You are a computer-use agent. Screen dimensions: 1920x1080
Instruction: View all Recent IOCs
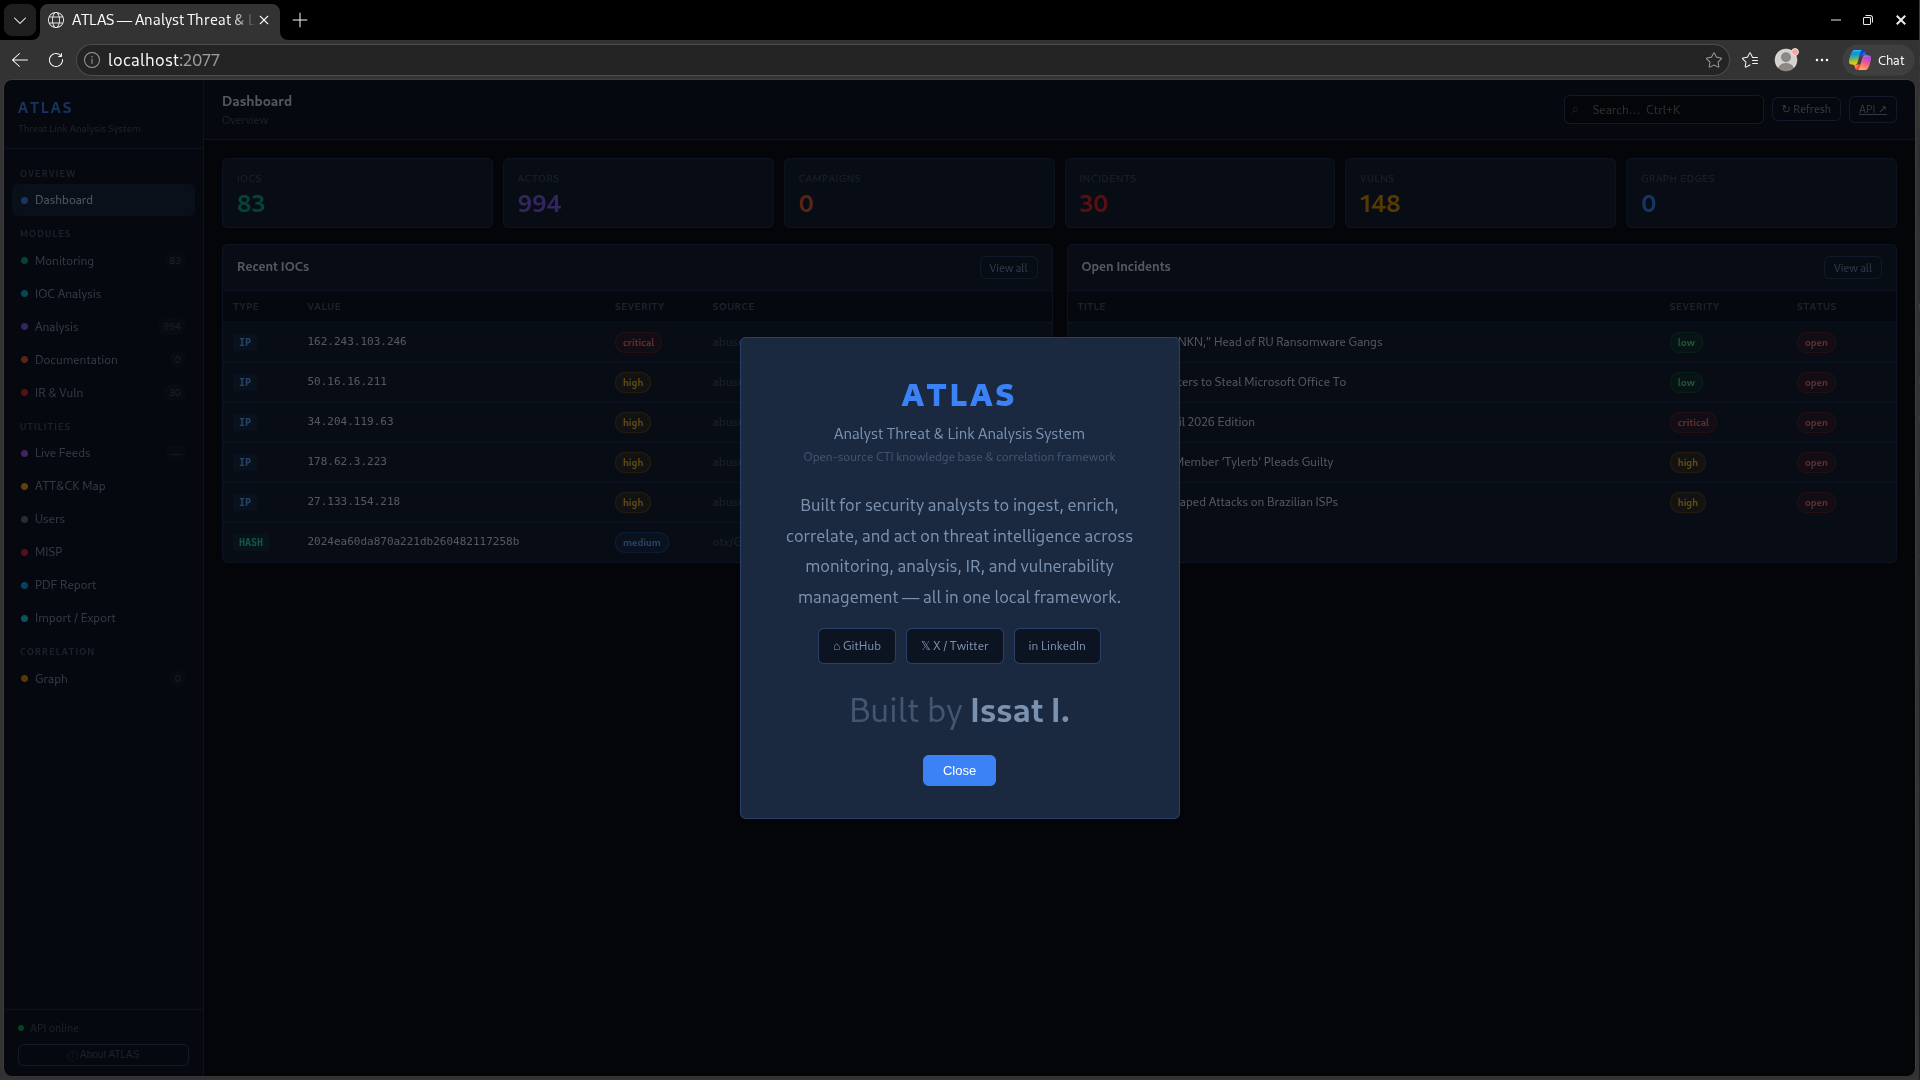(1008, 268)
